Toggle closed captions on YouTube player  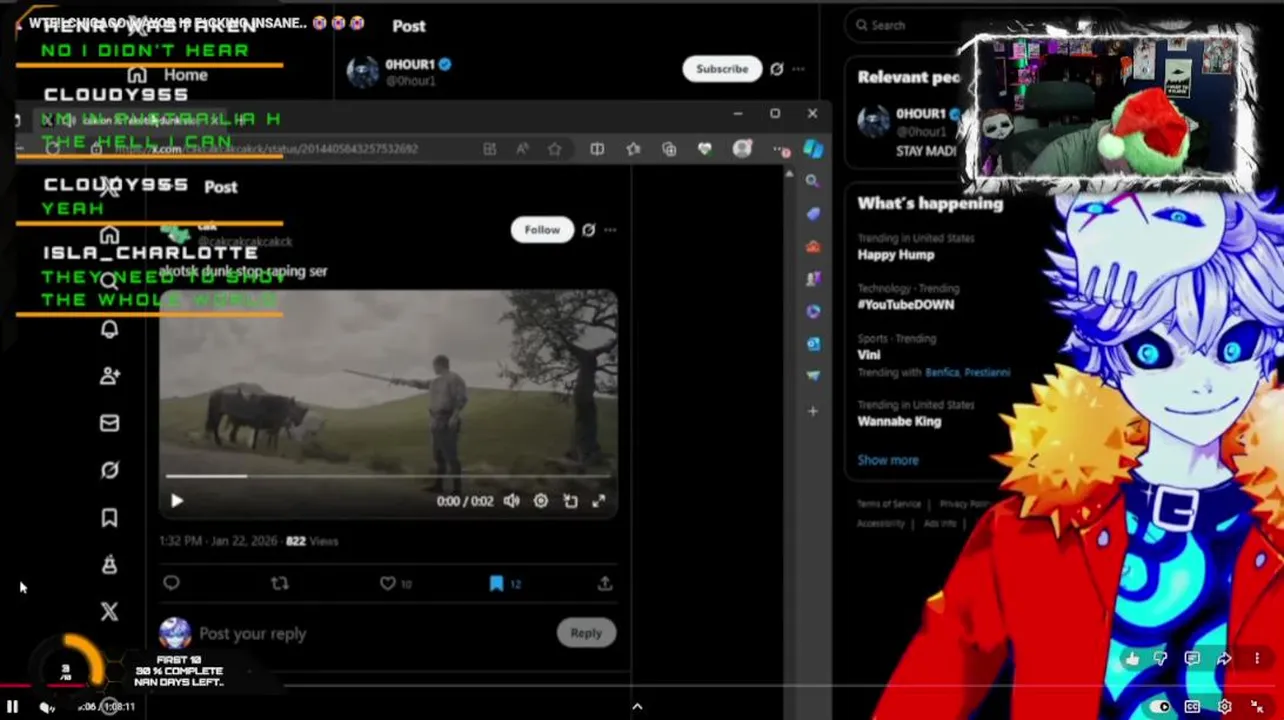[1192, 707]
